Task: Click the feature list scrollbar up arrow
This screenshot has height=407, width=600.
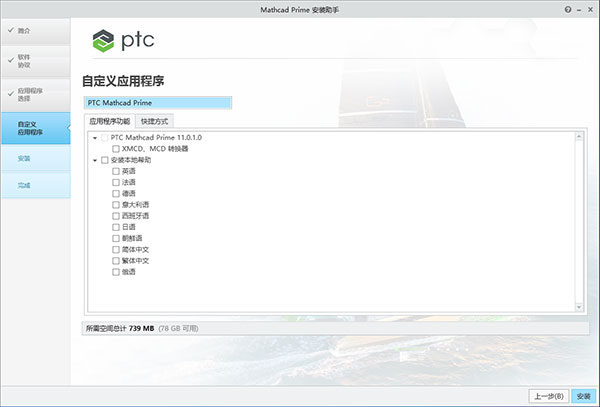Action: click(x=579, y=137)
